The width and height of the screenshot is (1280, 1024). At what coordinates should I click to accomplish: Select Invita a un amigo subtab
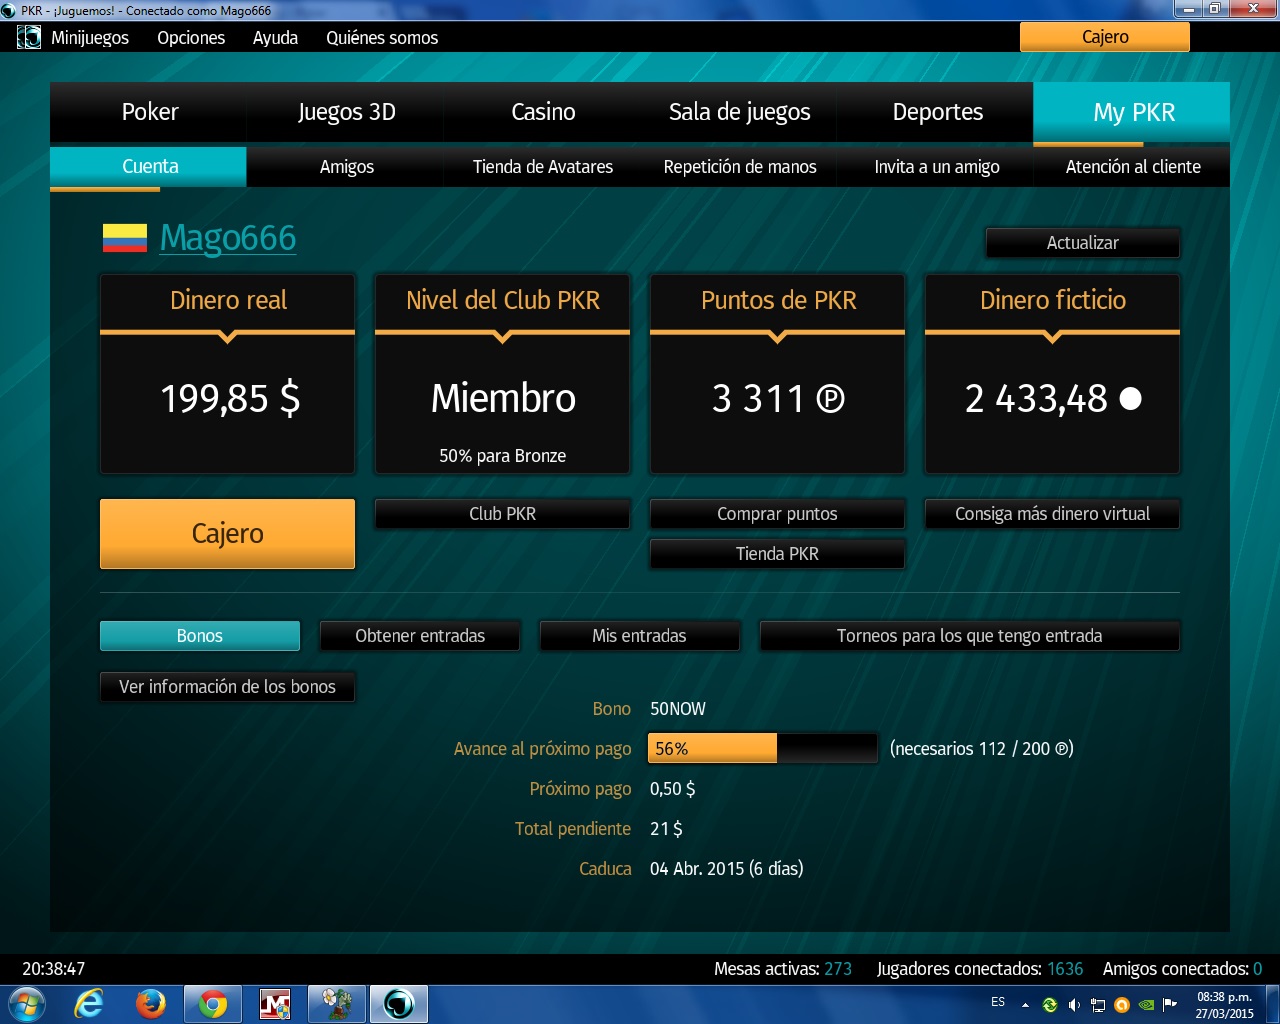937,167
